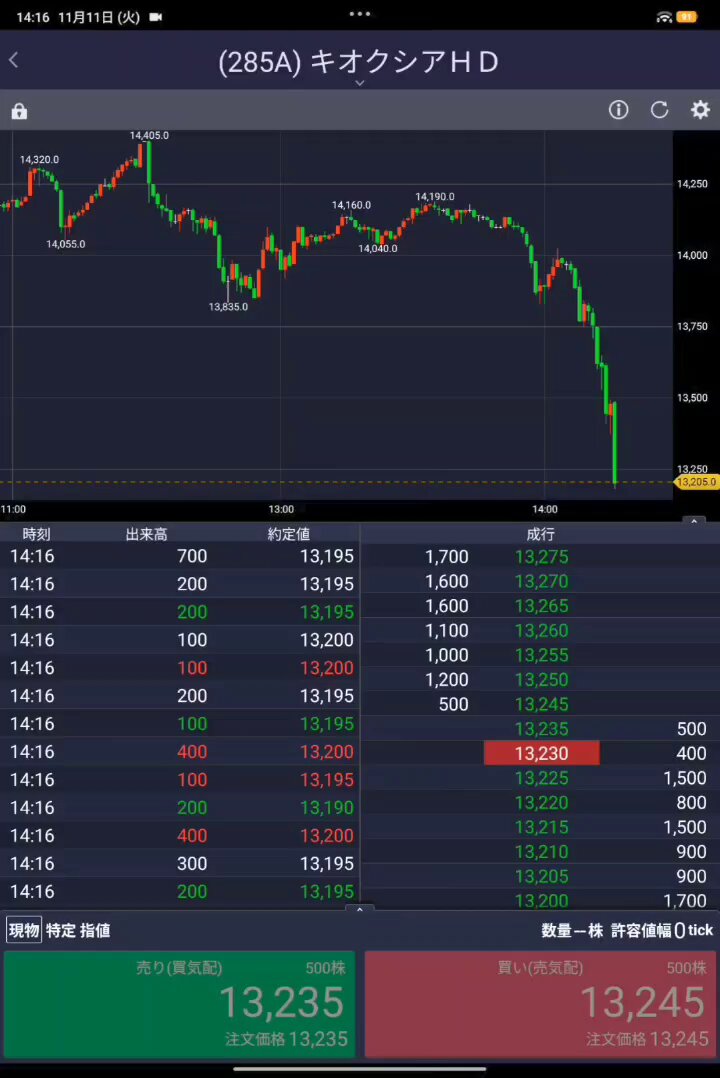Tap current price tag 13,205.0 on chart
Image resolution: width=720 pixels, height=1078 pixels.
(x=697, y=482)
